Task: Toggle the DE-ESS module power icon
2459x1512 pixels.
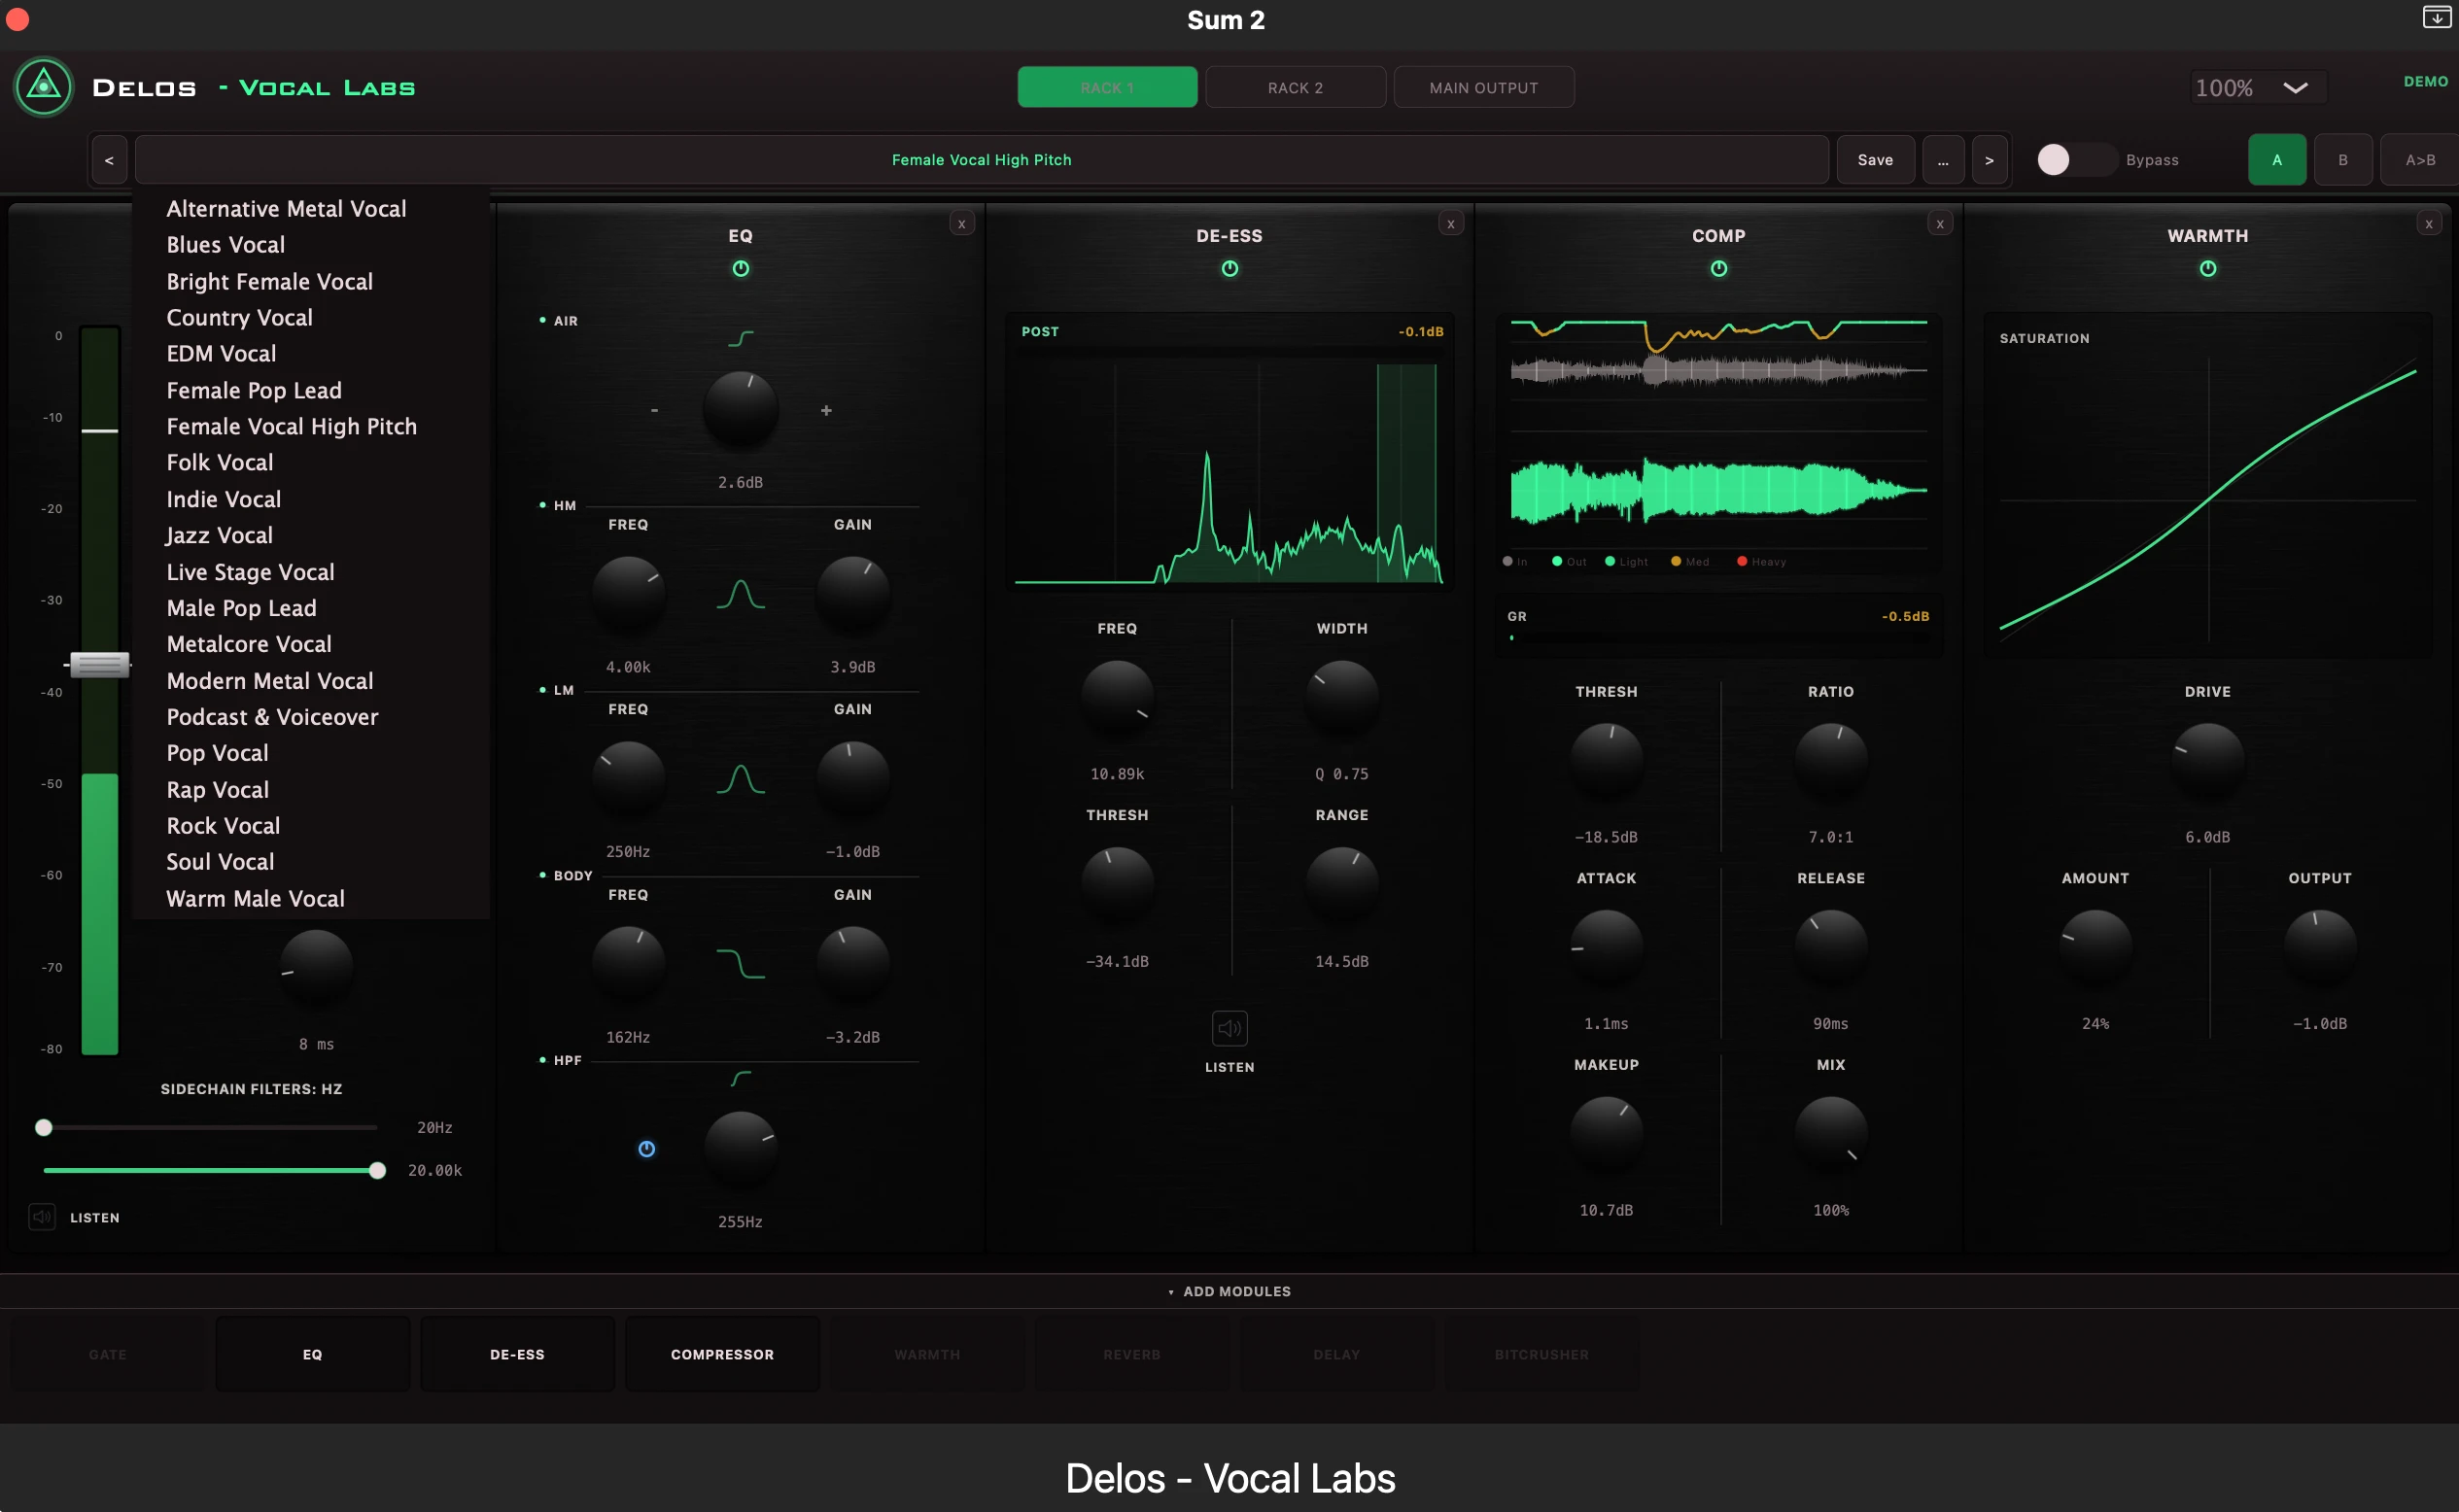Action: click(x=1229, y=268)
